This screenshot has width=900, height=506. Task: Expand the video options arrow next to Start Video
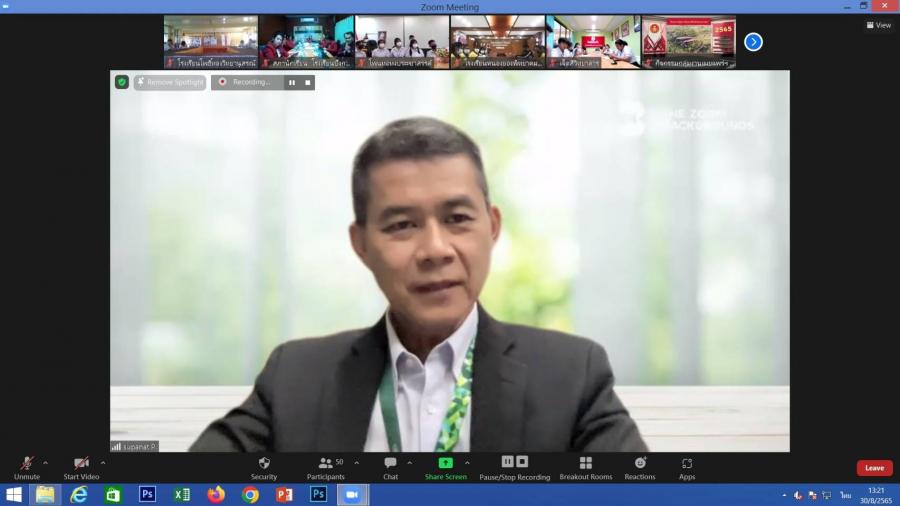point(103,463)
